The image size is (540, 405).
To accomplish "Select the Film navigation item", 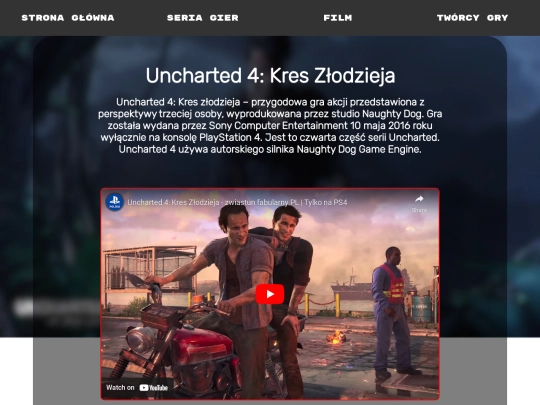I will click(338, 18).
